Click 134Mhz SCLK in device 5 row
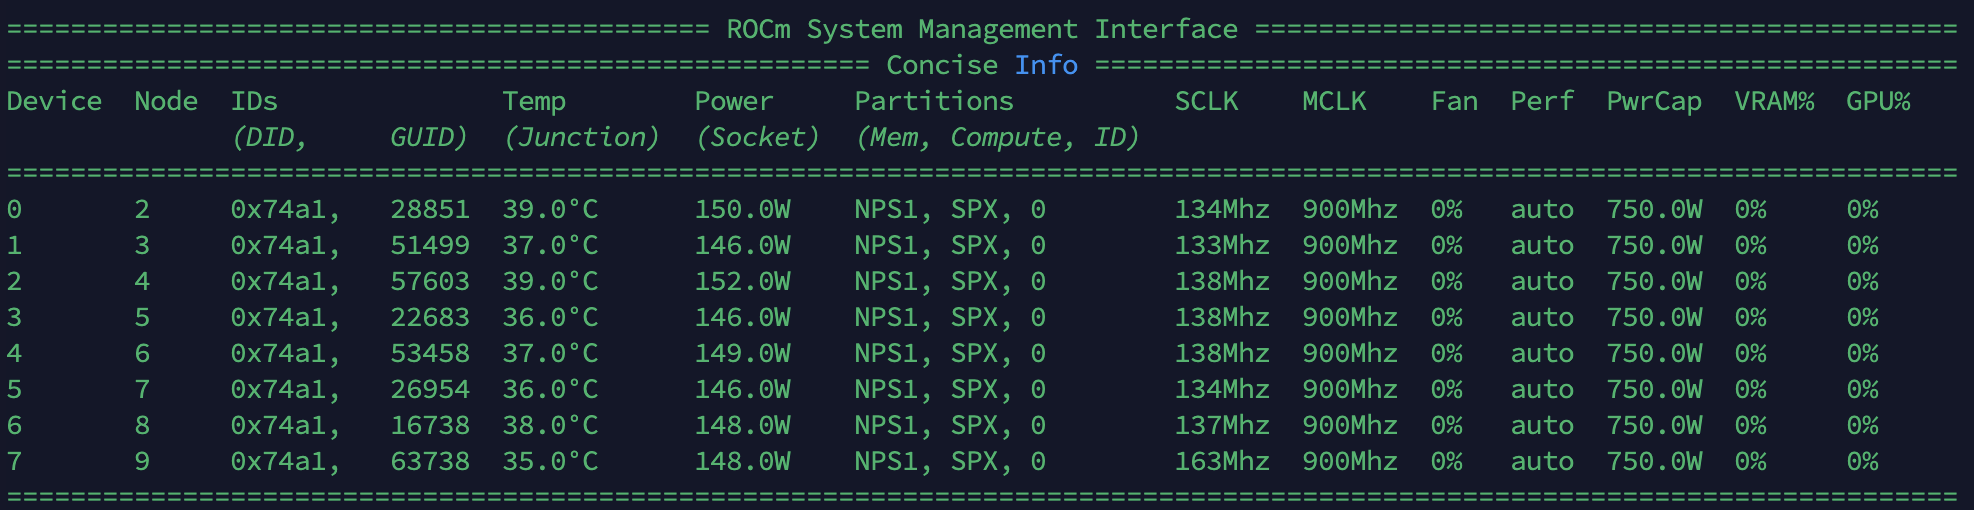The width and height of the screenshot is (1974, 510). [1222, 389]
